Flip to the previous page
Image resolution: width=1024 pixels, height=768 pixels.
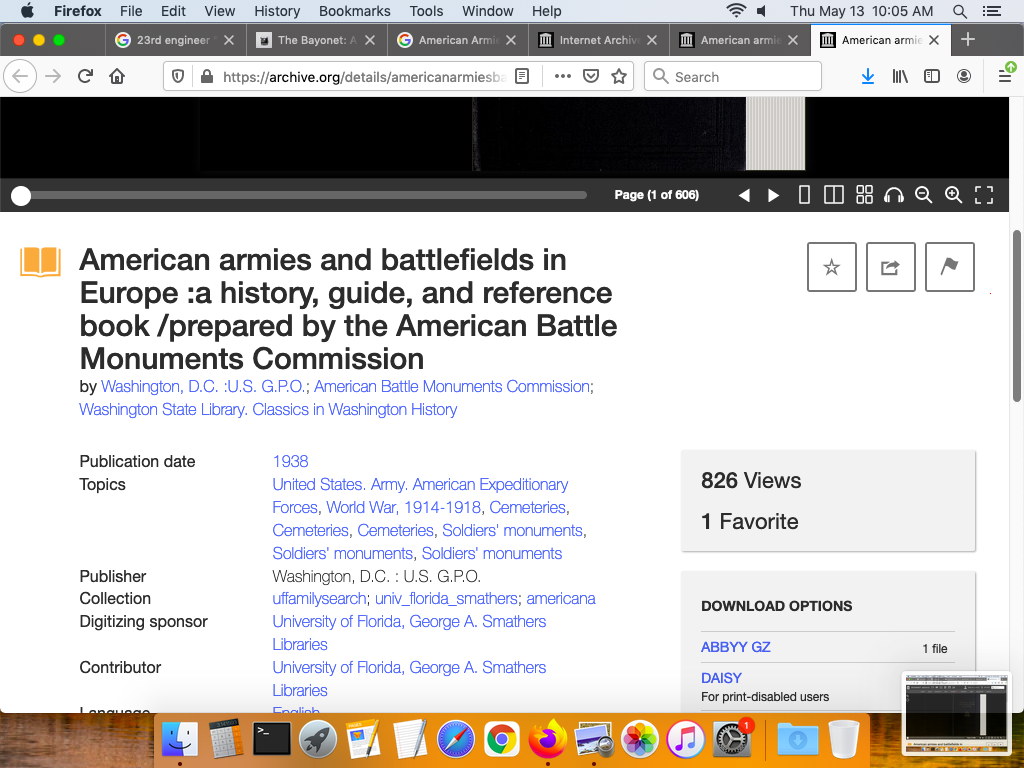point(744,195)
